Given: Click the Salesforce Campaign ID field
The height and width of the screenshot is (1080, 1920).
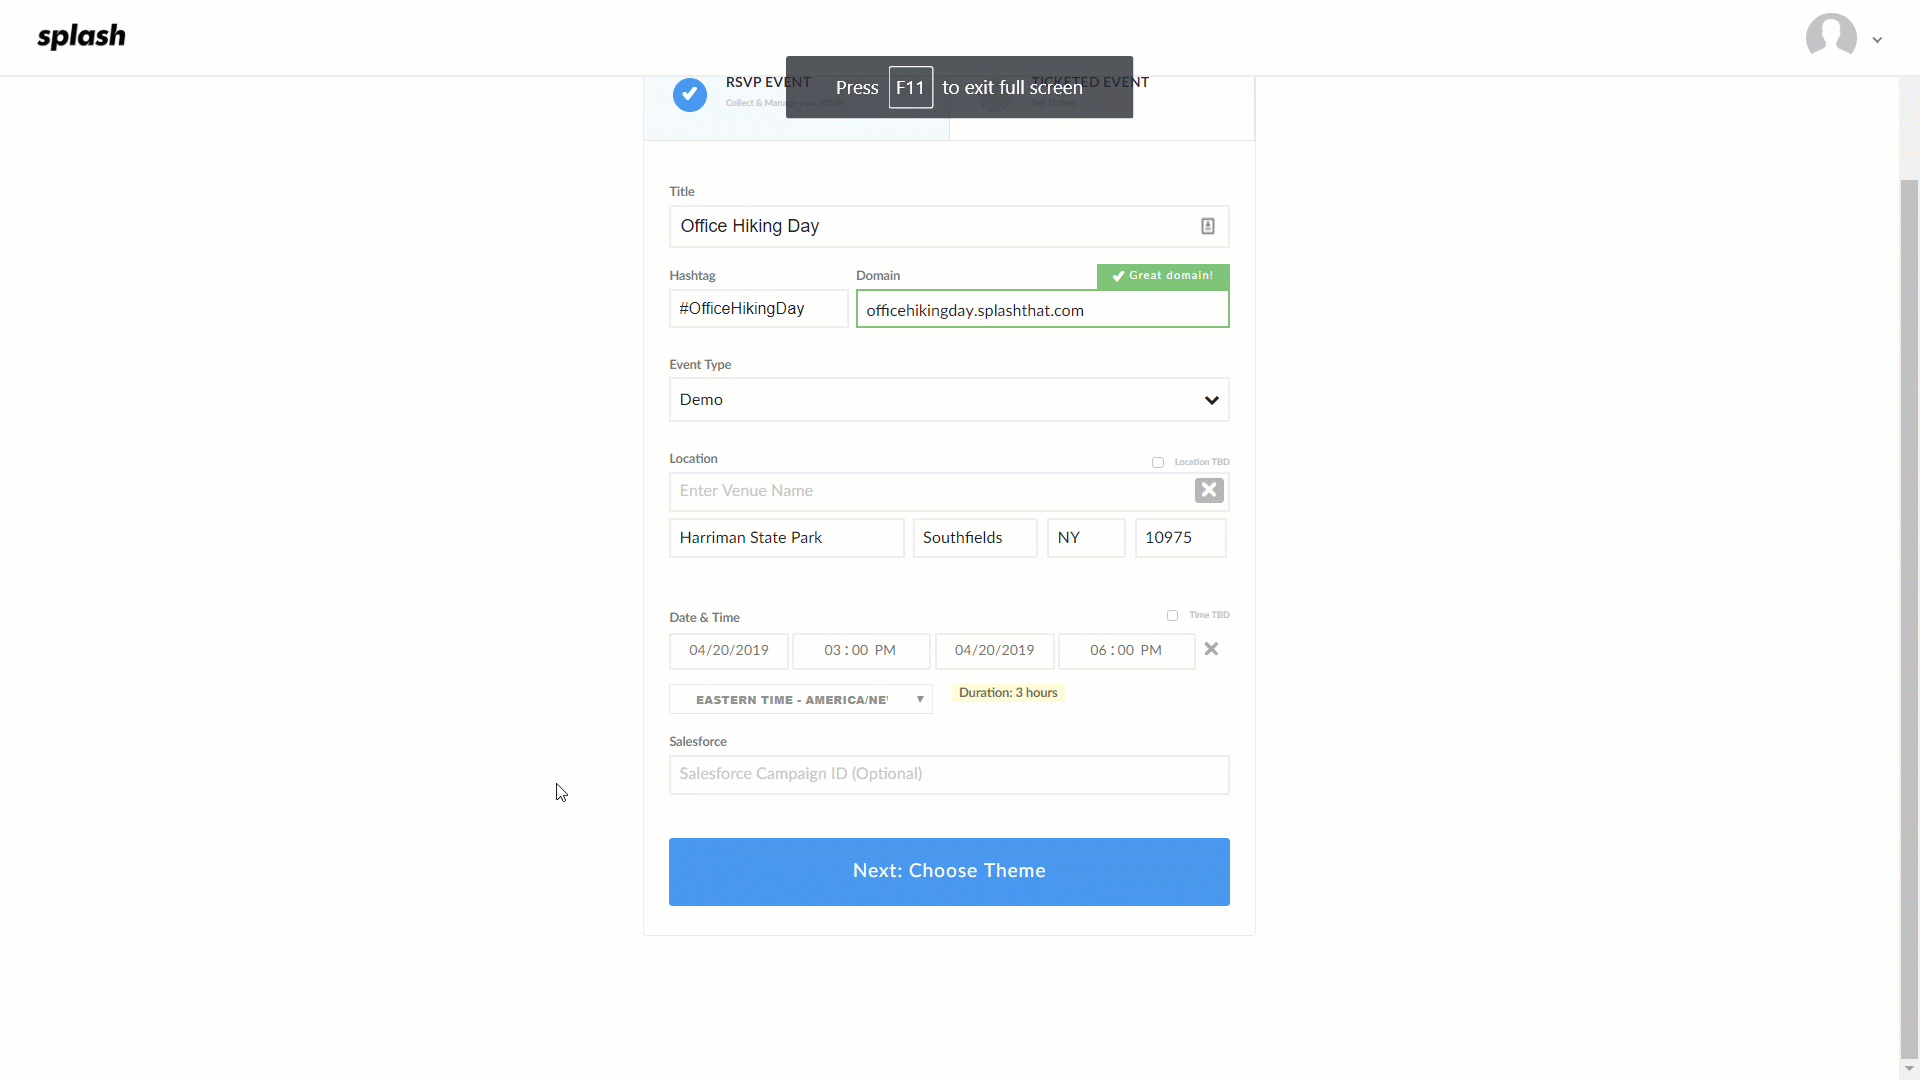Looking at the screenshot, I should (948, 775).
